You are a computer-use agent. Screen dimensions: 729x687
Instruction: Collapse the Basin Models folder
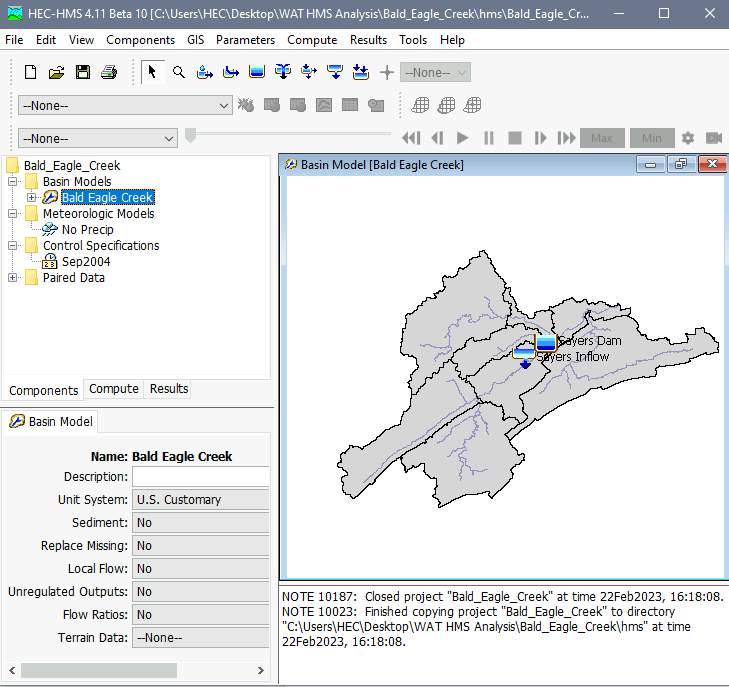coord(13,181)
